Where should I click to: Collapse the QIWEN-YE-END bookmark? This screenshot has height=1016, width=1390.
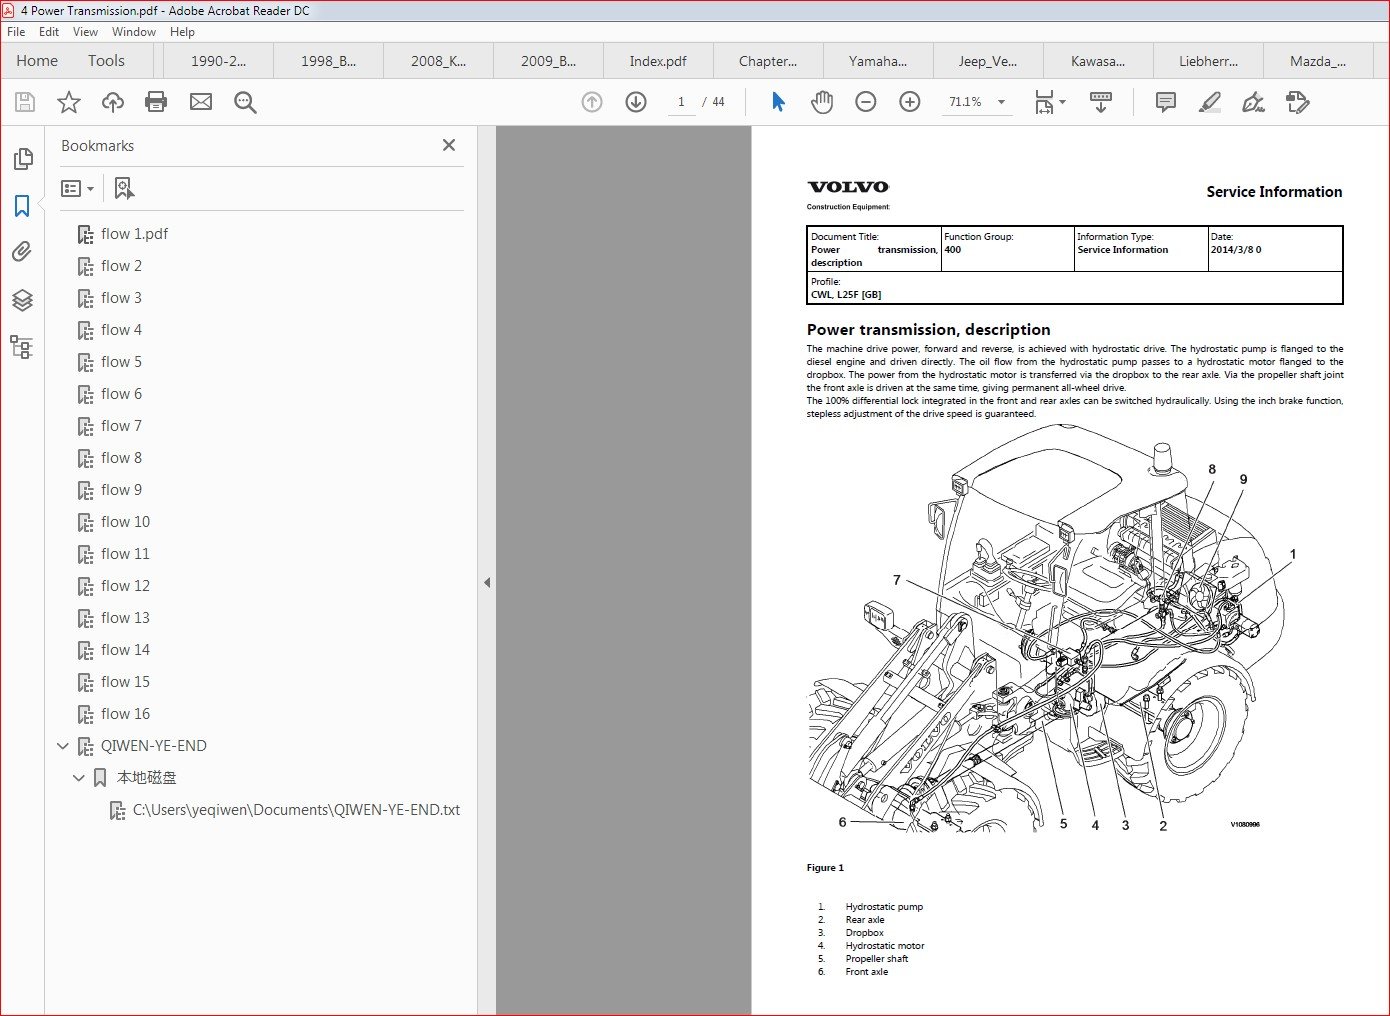tap(63, 746)
